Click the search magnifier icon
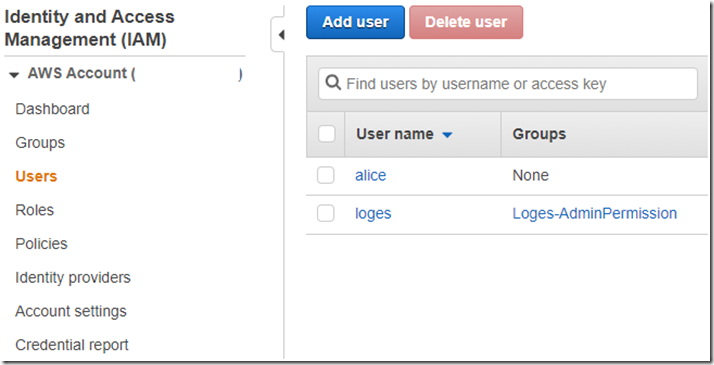This screenshot has height=365, width=714. point(333,83)
